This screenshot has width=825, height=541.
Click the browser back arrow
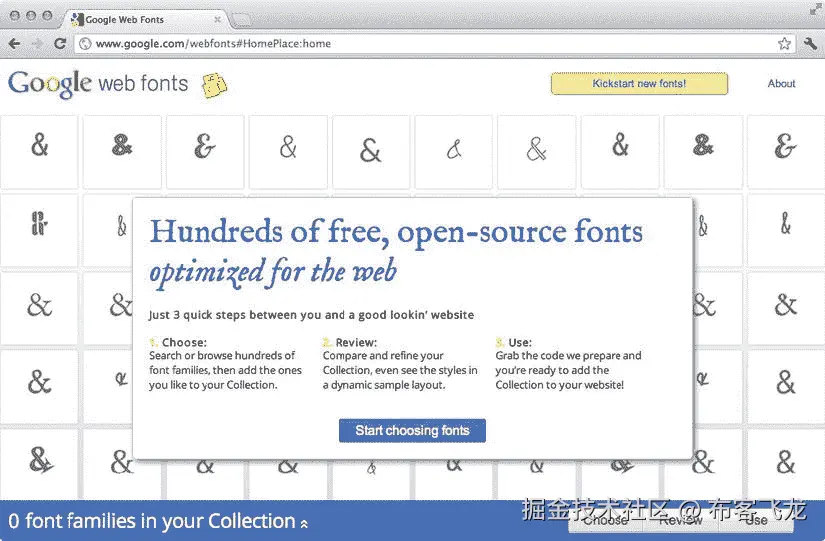(14, 44)
